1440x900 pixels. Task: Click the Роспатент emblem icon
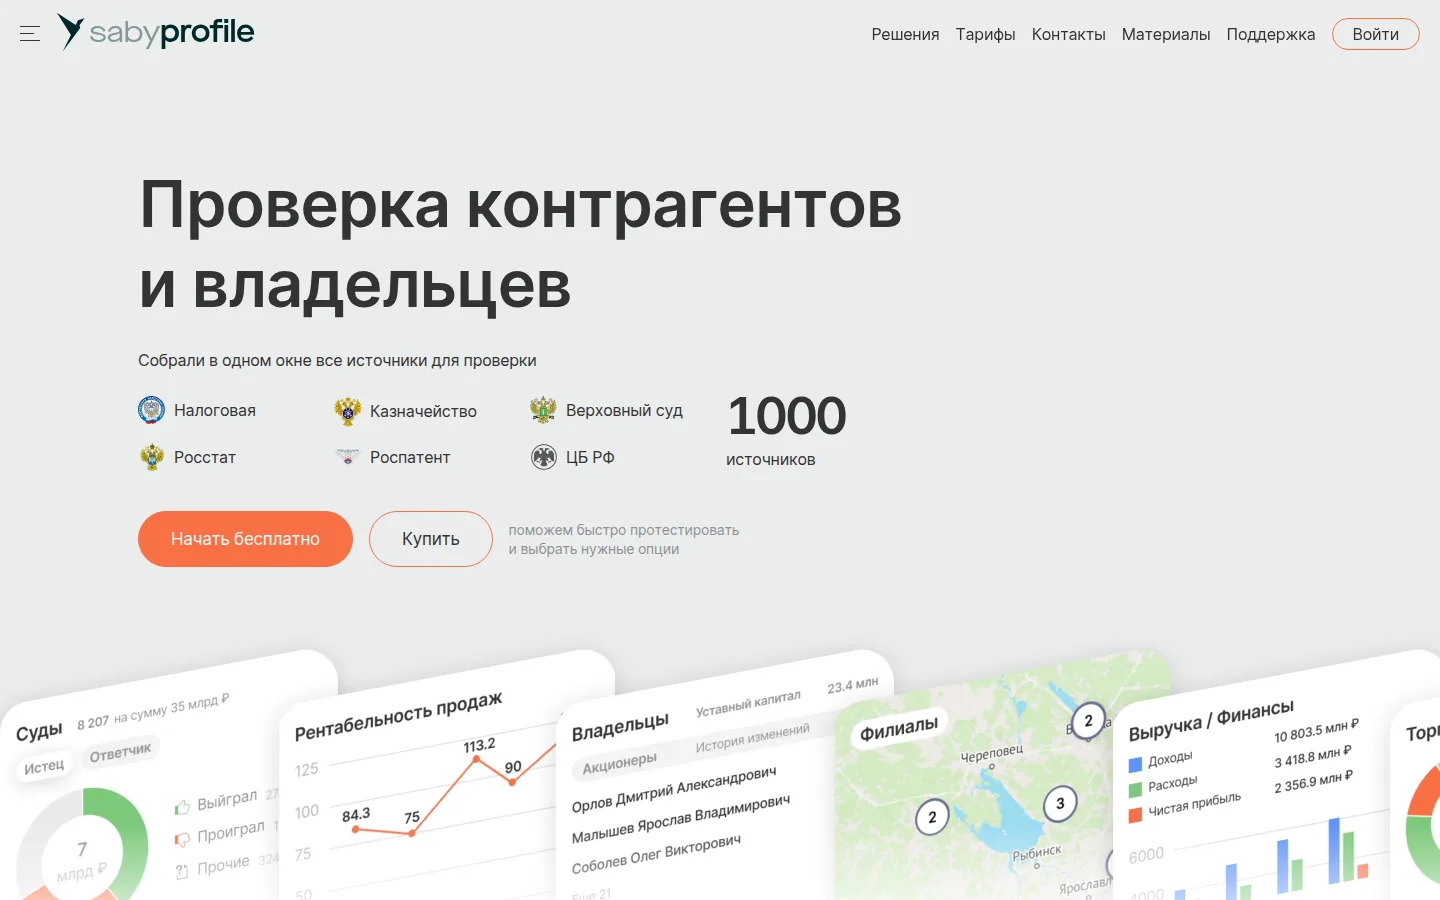point(347,457)
